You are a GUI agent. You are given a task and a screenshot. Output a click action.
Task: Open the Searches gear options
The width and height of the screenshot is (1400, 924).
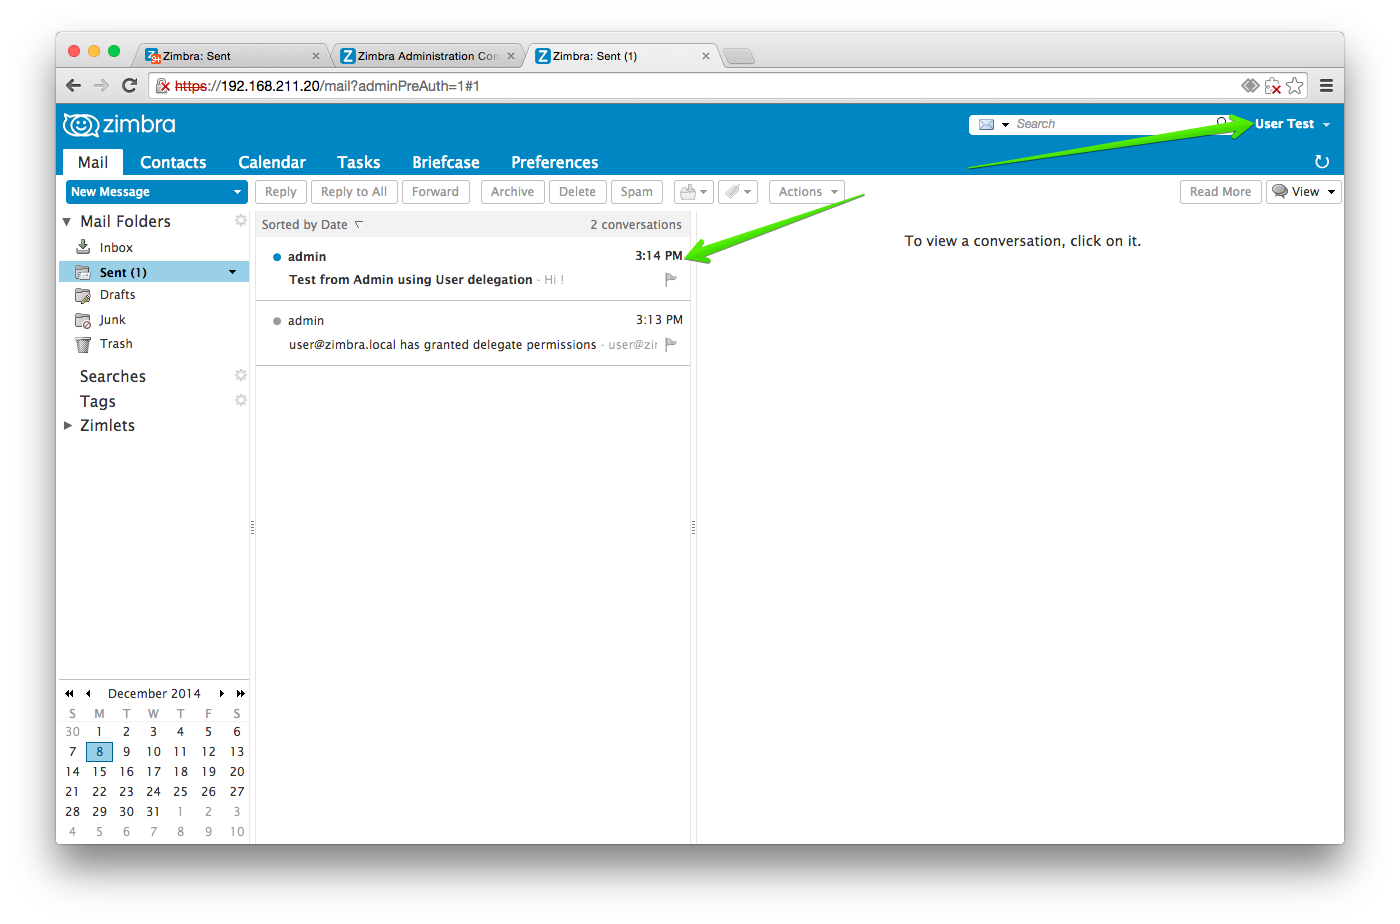point(241,375)
